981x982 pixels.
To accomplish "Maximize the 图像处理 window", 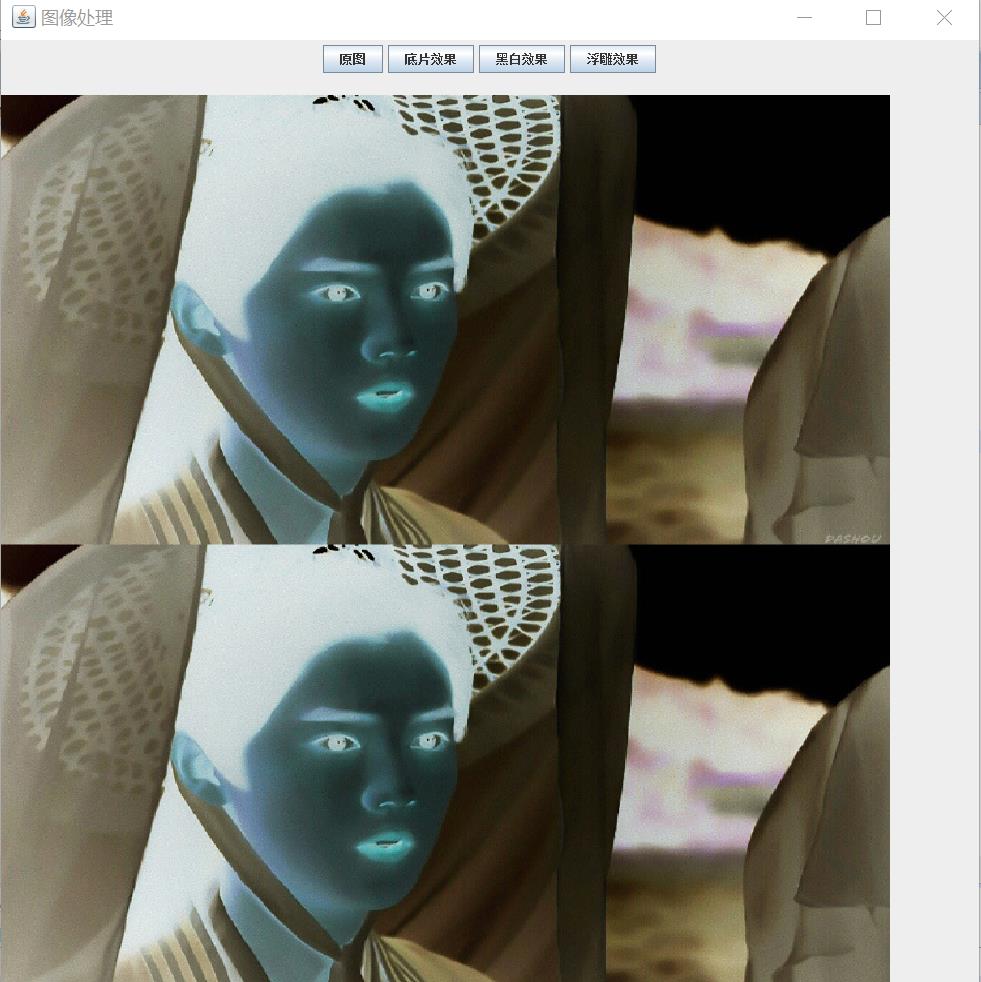I will (873, 18).
